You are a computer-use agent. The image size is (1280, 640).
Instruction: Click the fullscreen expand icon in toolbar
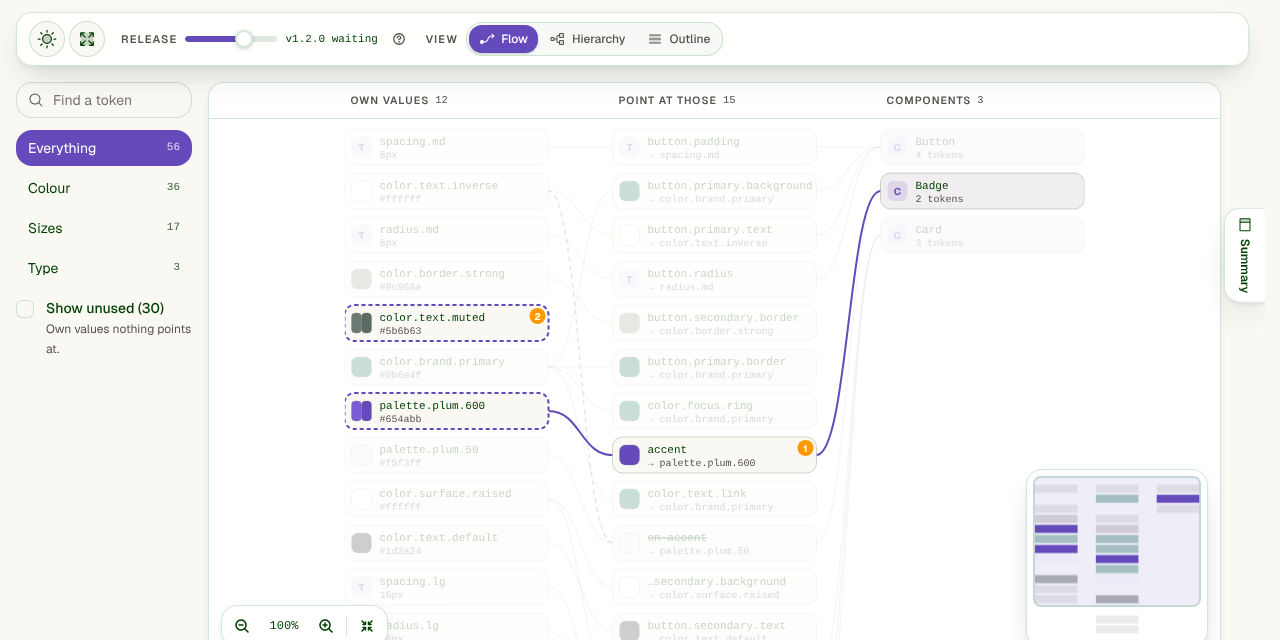pos(87,39)
